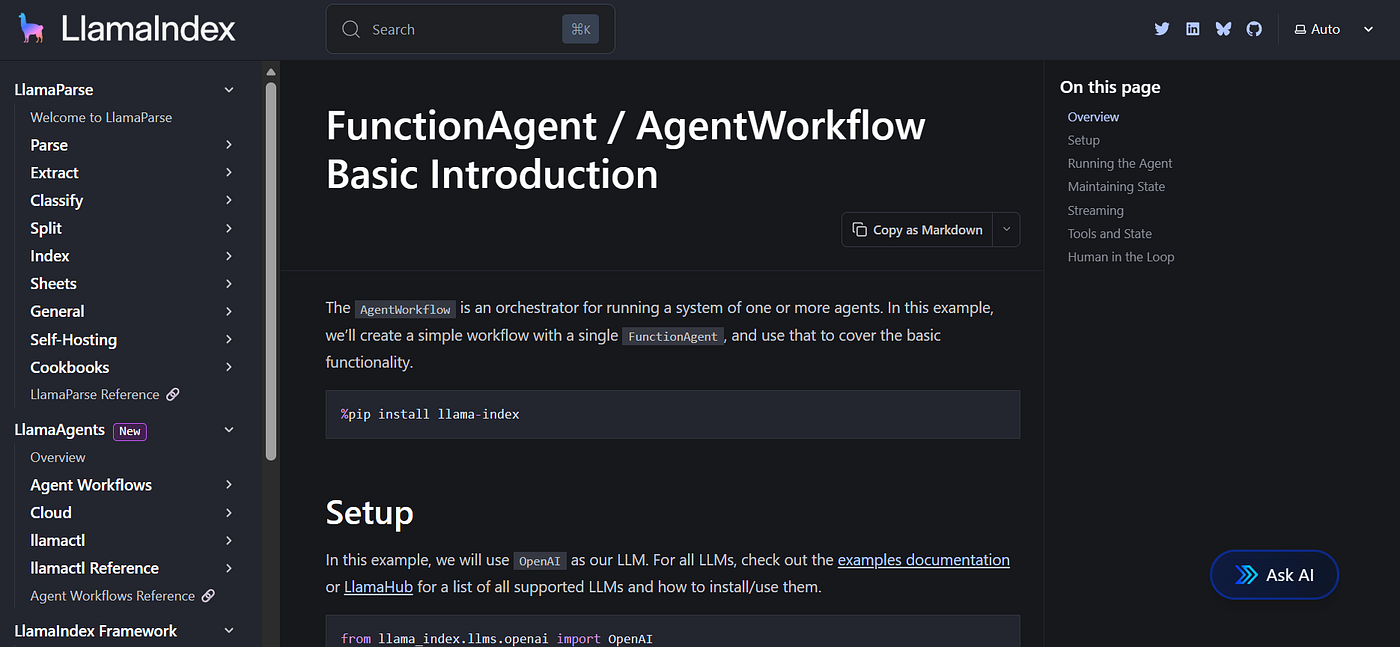Click the FunctionAgent / AgentWorkflow page heading
Screen dimensions: 1400x647
pos(626,150)
